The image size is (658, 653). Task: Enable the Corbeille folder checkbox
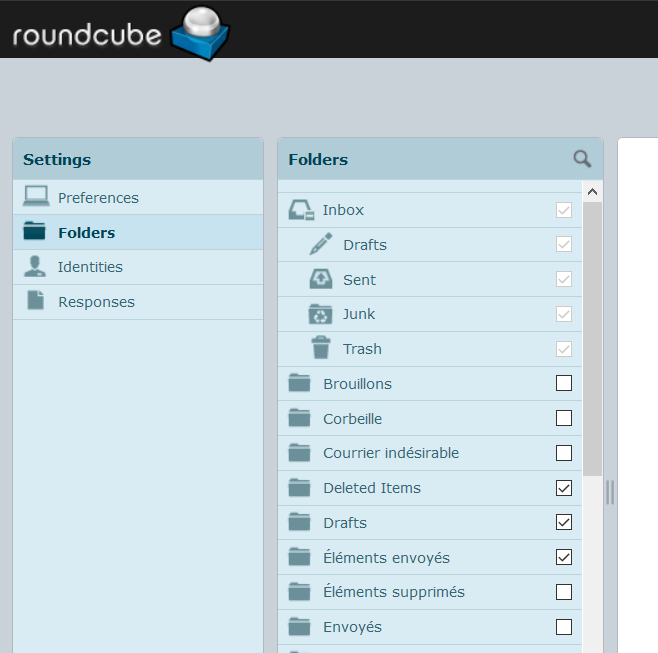coord(564,418)
